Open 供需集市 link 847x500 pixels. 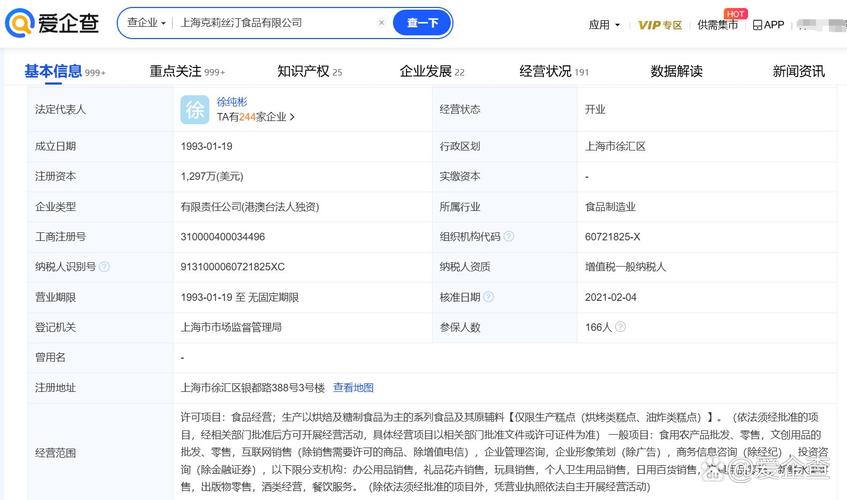pyautogui.click(x=717, y=25)
